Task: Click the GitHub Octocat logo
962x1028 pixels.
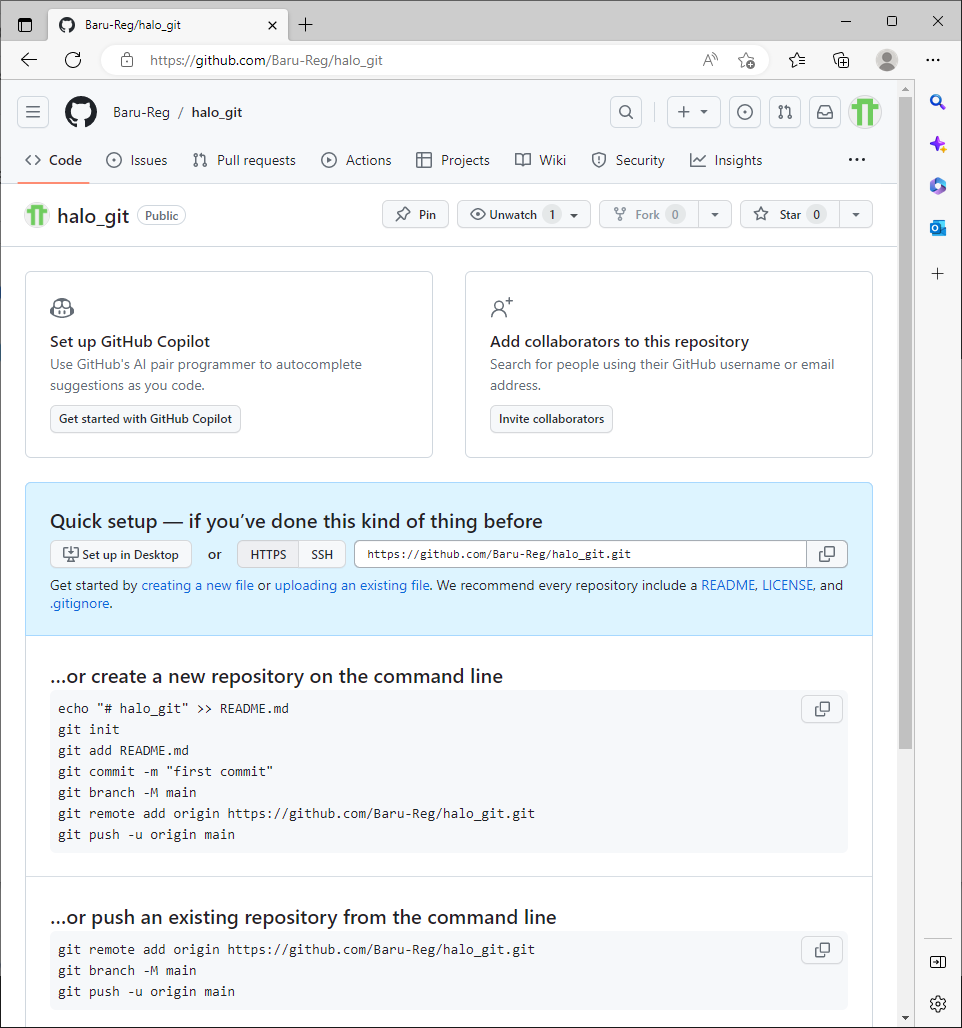Action: coord(81,112)
